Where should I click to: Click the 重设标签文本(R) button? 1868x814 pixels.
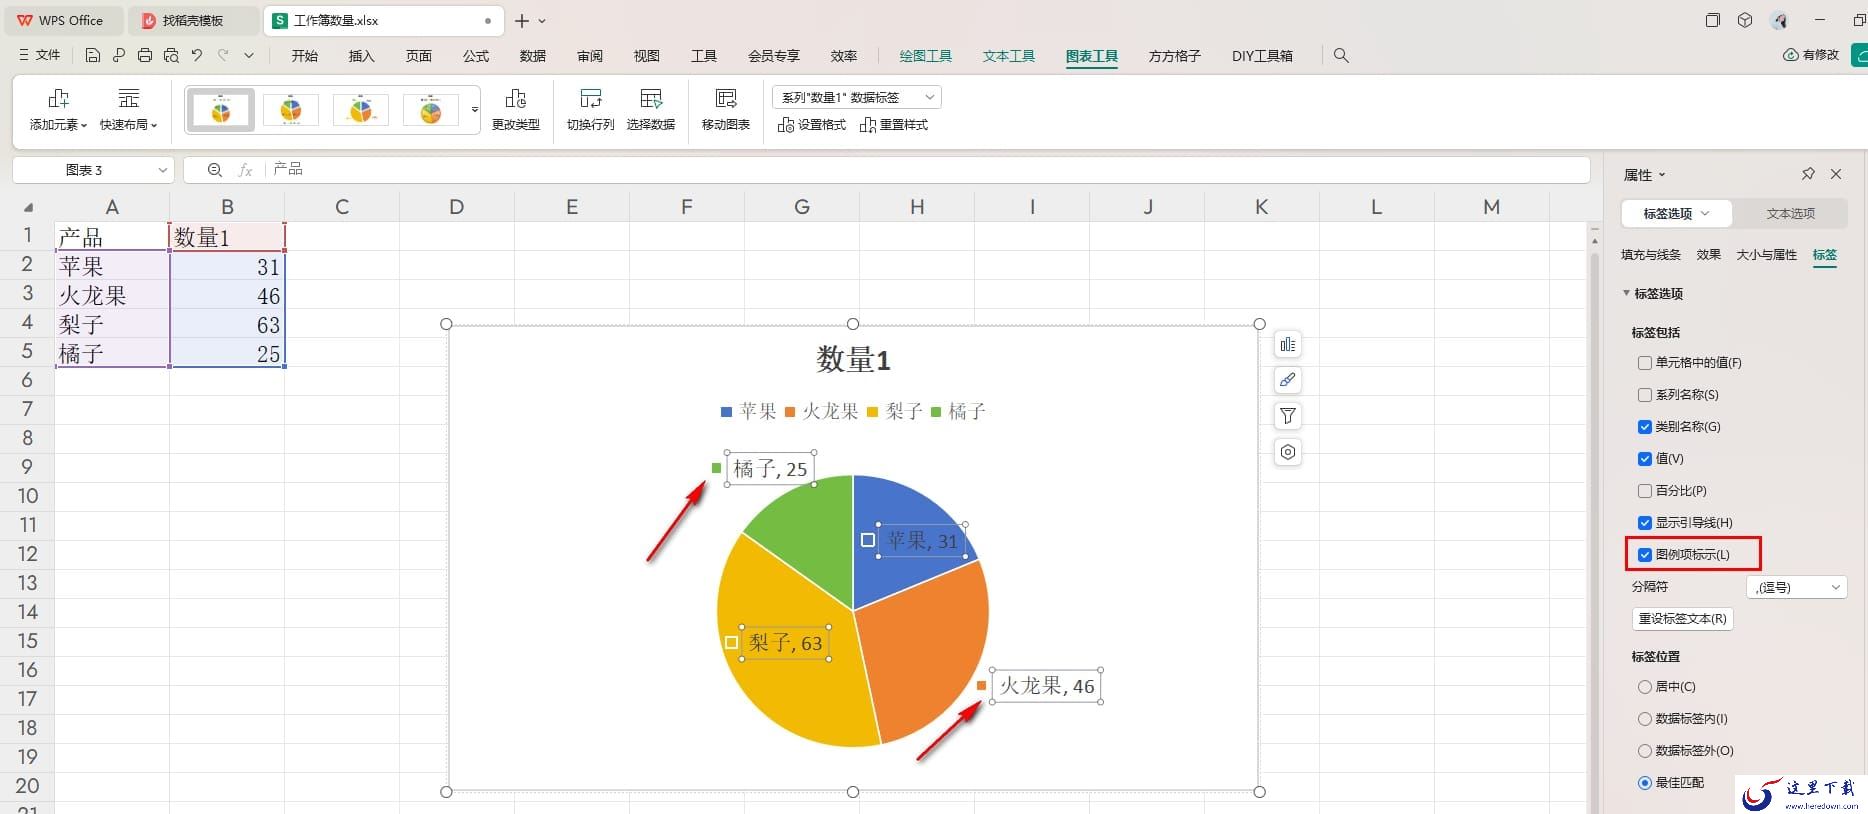click(1682, 619)
